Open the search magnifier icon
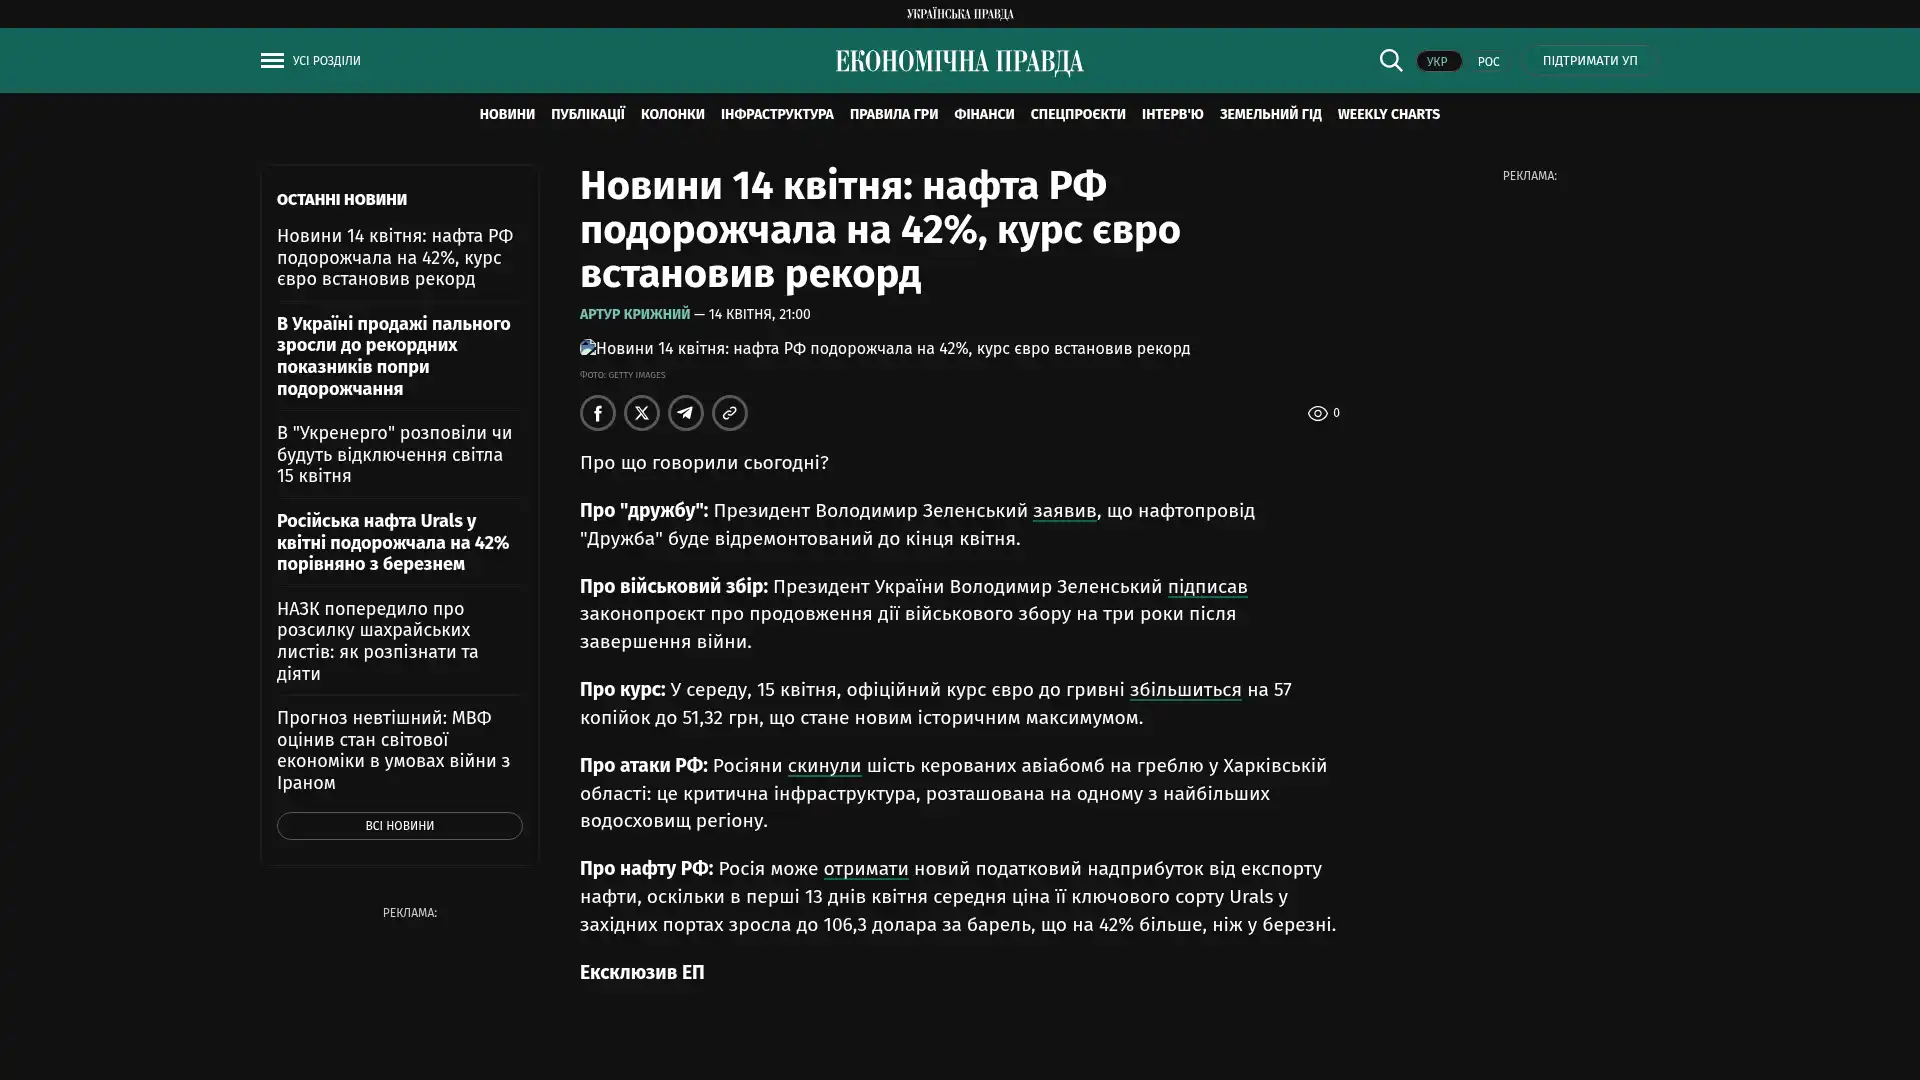Viewport: 1920px width, 1080px height. tap(1390, 60)
